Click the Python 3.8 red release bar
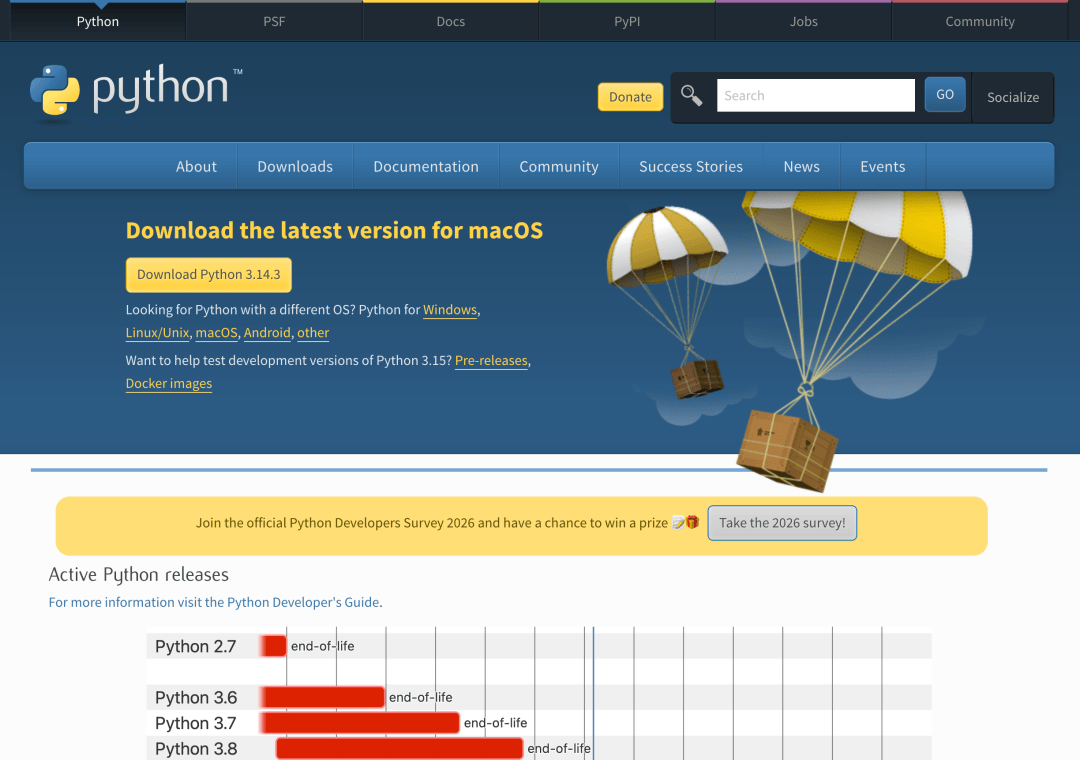This screenshot has height=760, width=1080. tap(399, 748)
